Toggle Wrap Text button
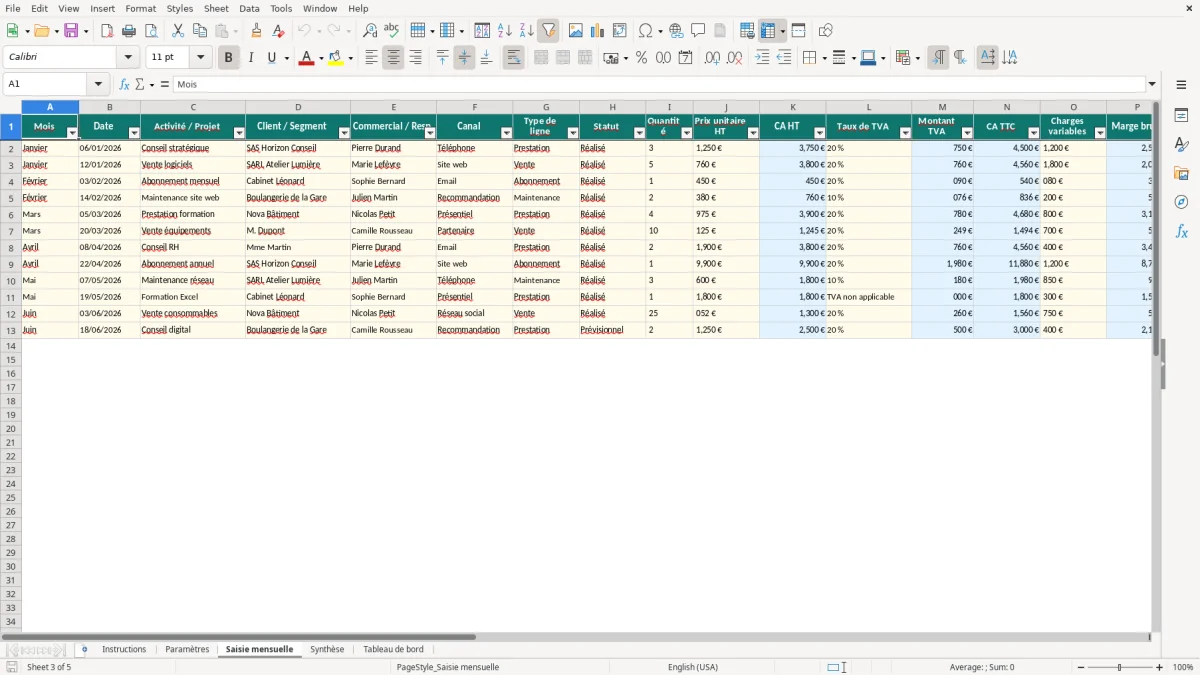This screenshot has width=1200, height=675. click(513, 58)
